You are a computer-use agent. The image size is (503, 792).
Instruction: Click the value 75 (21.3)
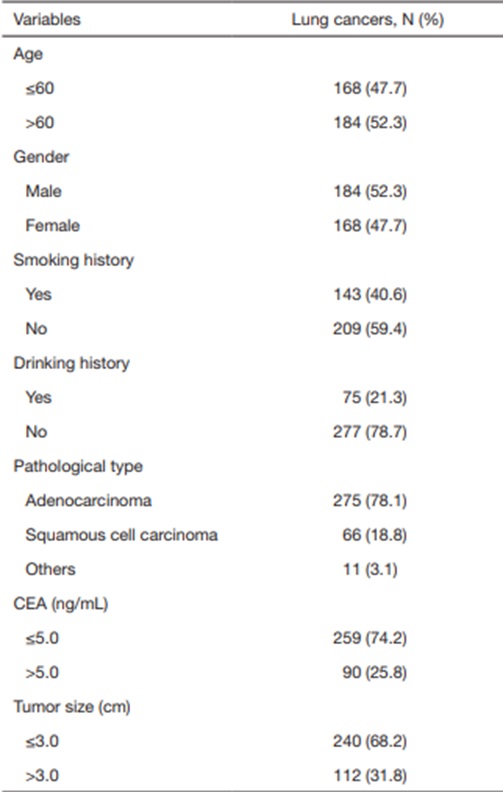[x=375, y=398]
